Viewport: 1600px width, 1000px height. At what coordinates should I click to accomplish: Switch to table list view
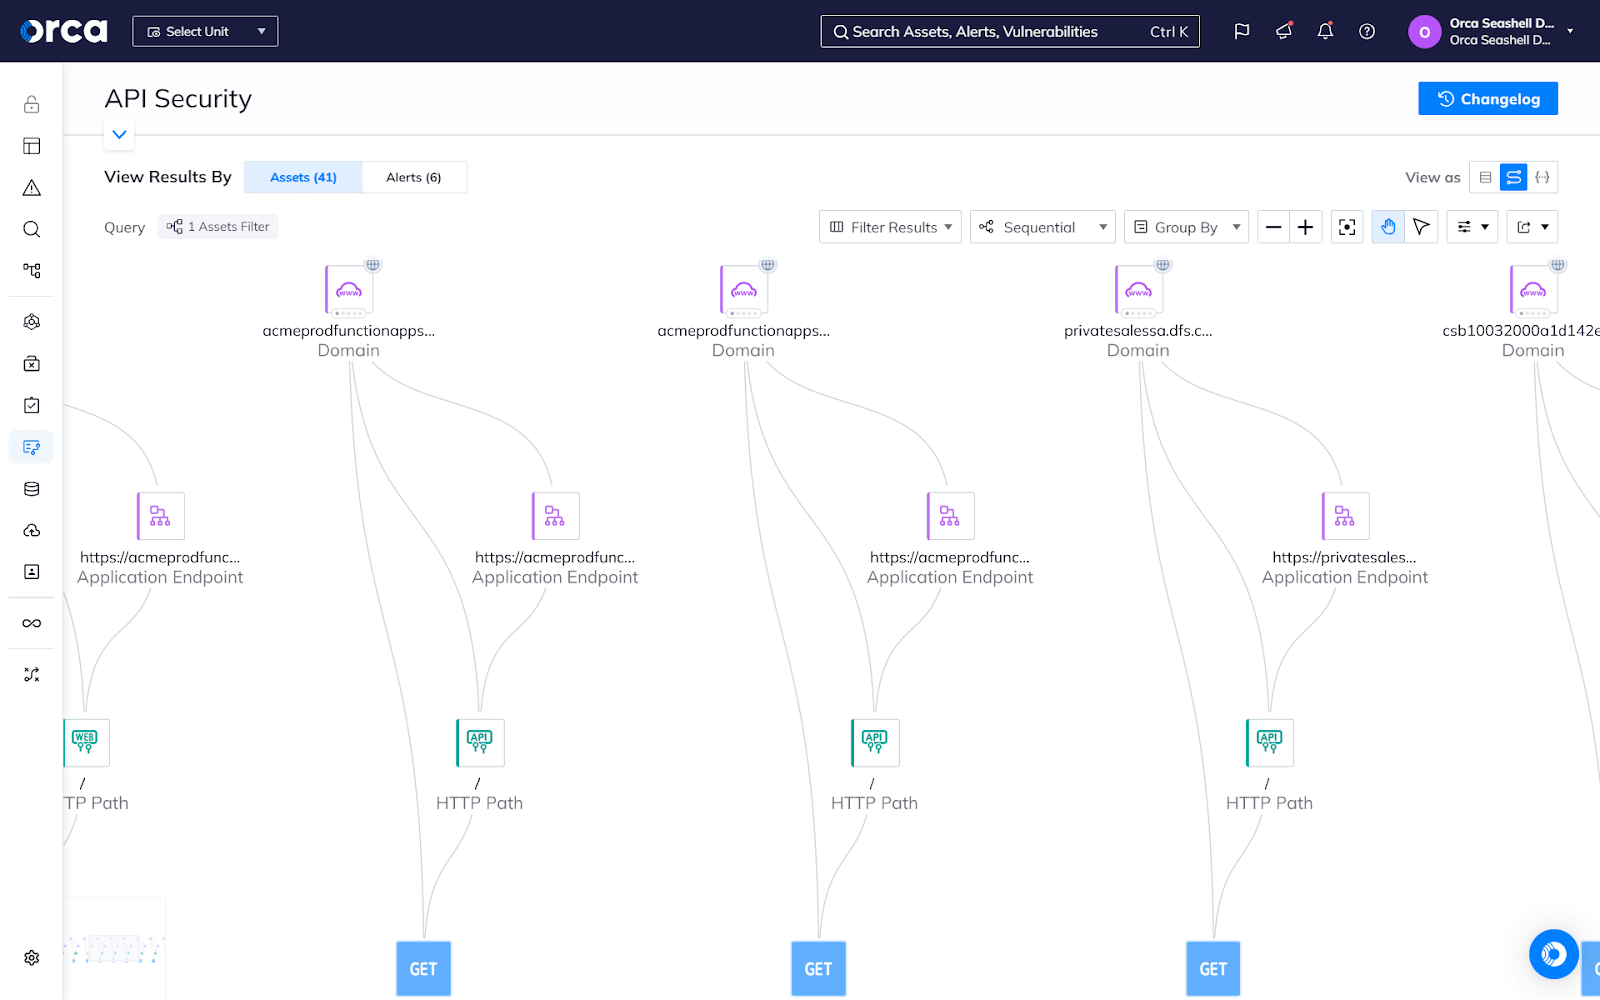coord(1485,177)
